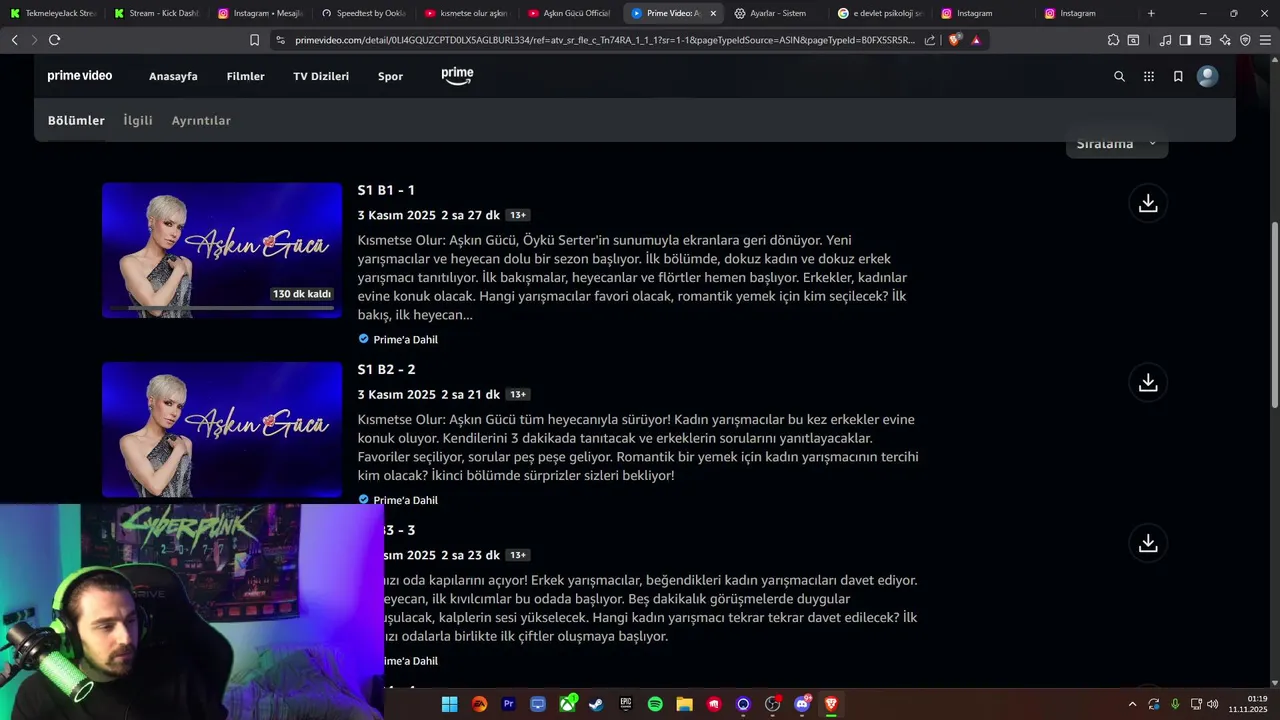Open the Brave Rewards triangle icon
The height and width of the screenshot is (720, 1280).
[976, 40]
